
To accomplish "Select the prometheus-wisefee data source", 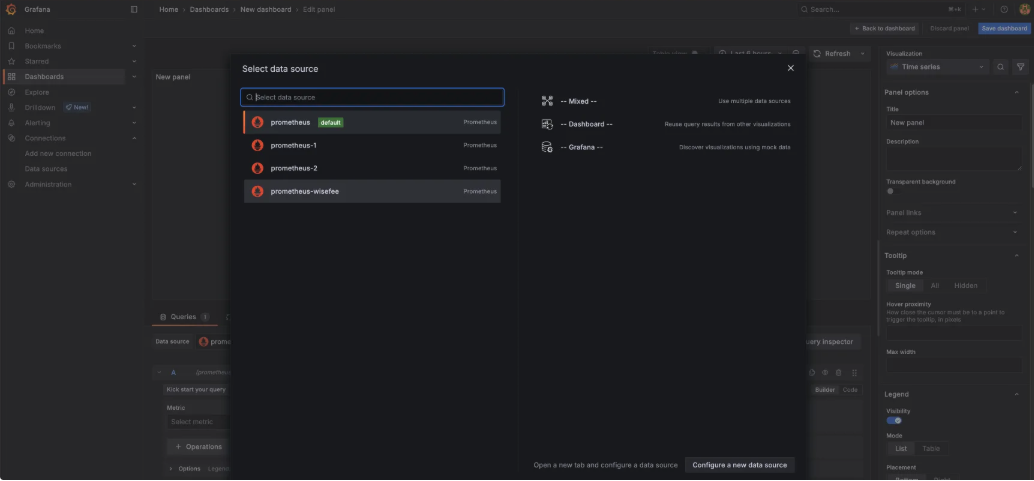I will click(372, 191).
